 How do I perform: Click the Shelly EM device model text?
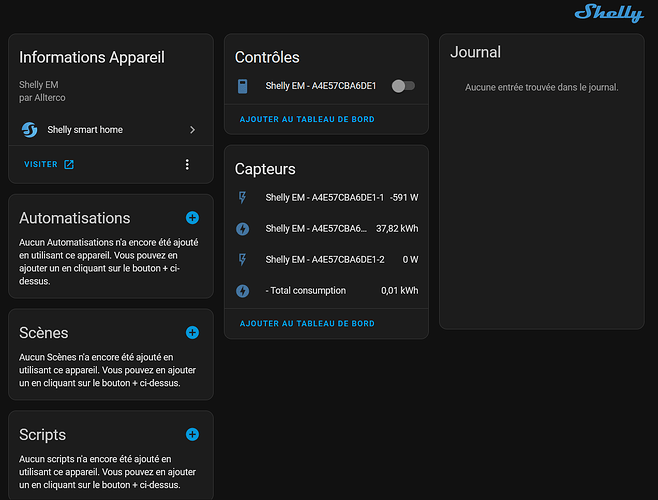39,85
